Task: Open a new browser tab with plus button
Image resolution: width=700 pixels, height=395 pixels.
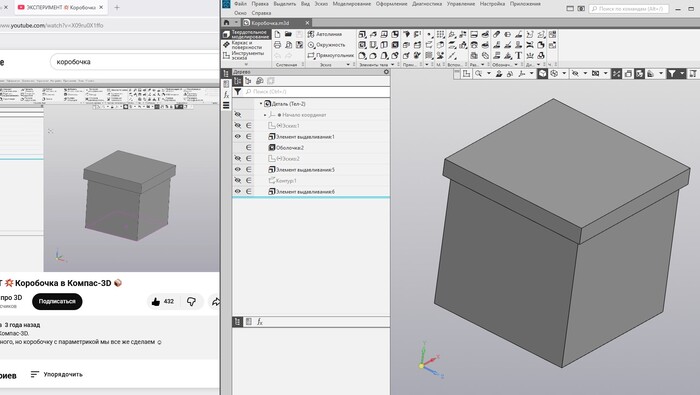Action: point(117,8)
